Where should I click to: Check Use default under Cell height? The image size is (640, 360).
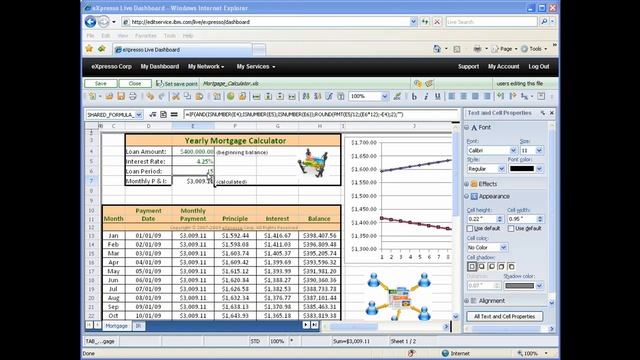[x=470, y=229]
